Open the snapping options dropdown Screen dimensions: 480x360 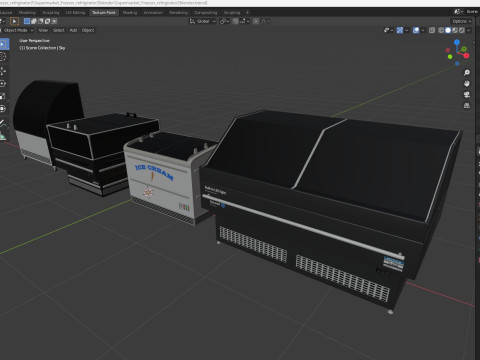pos(244,21)
